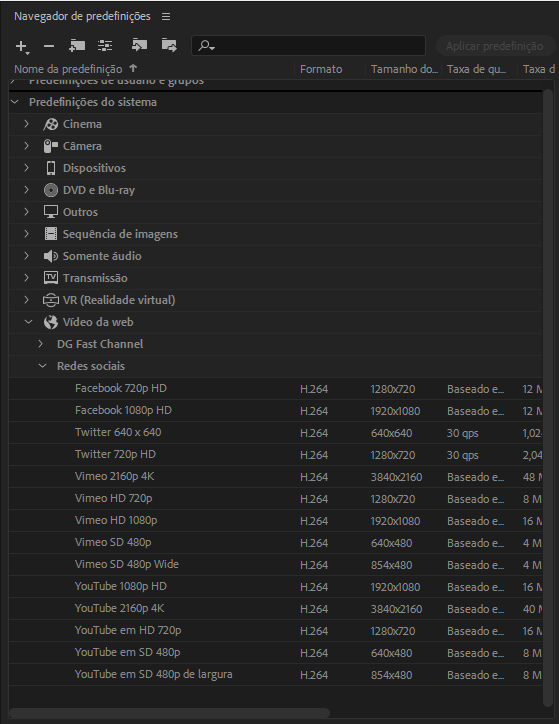Open the preset settings sliders icon

pyautogui.click(x=105, y=46)
